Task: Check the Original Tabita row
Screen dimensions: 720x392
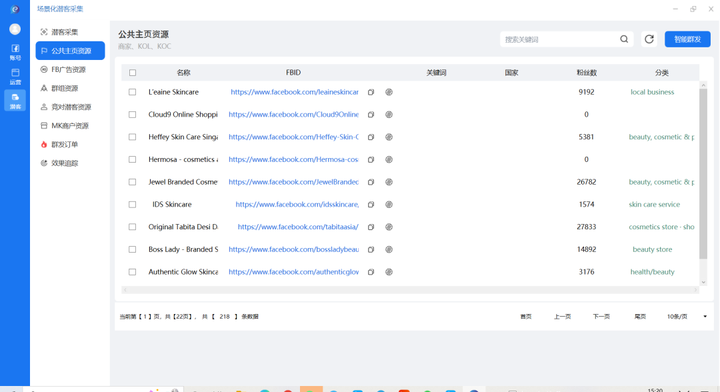Action: pos(132,227)
